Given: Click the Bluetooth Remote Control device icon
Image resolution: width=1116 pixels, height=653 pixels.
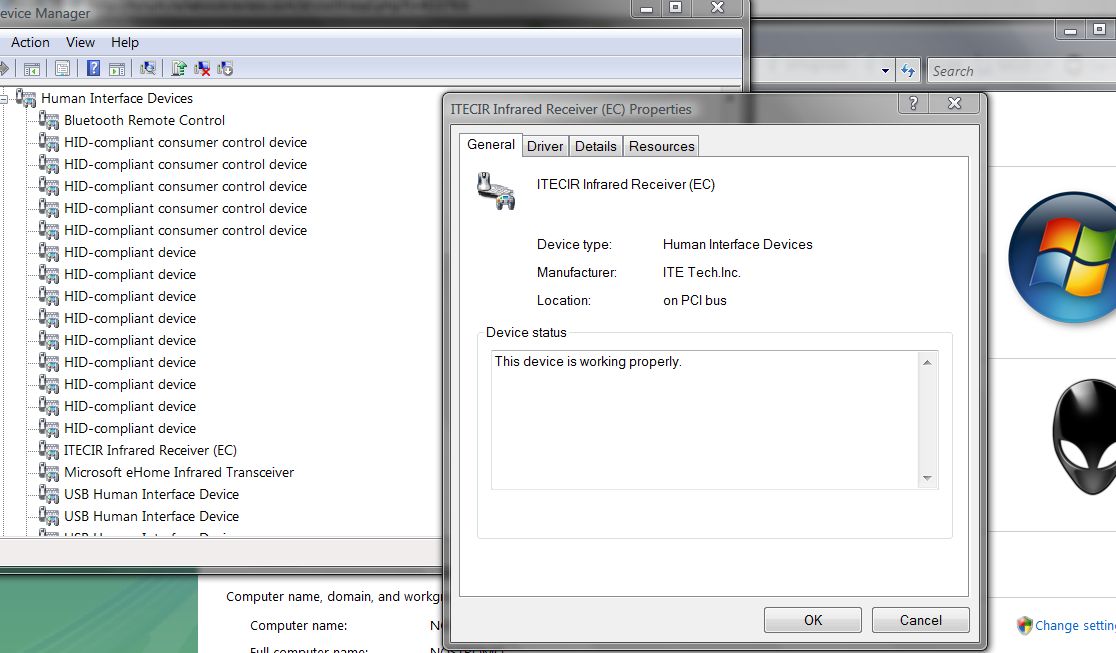Looking at the screenshot, I should tap(49, 120).
